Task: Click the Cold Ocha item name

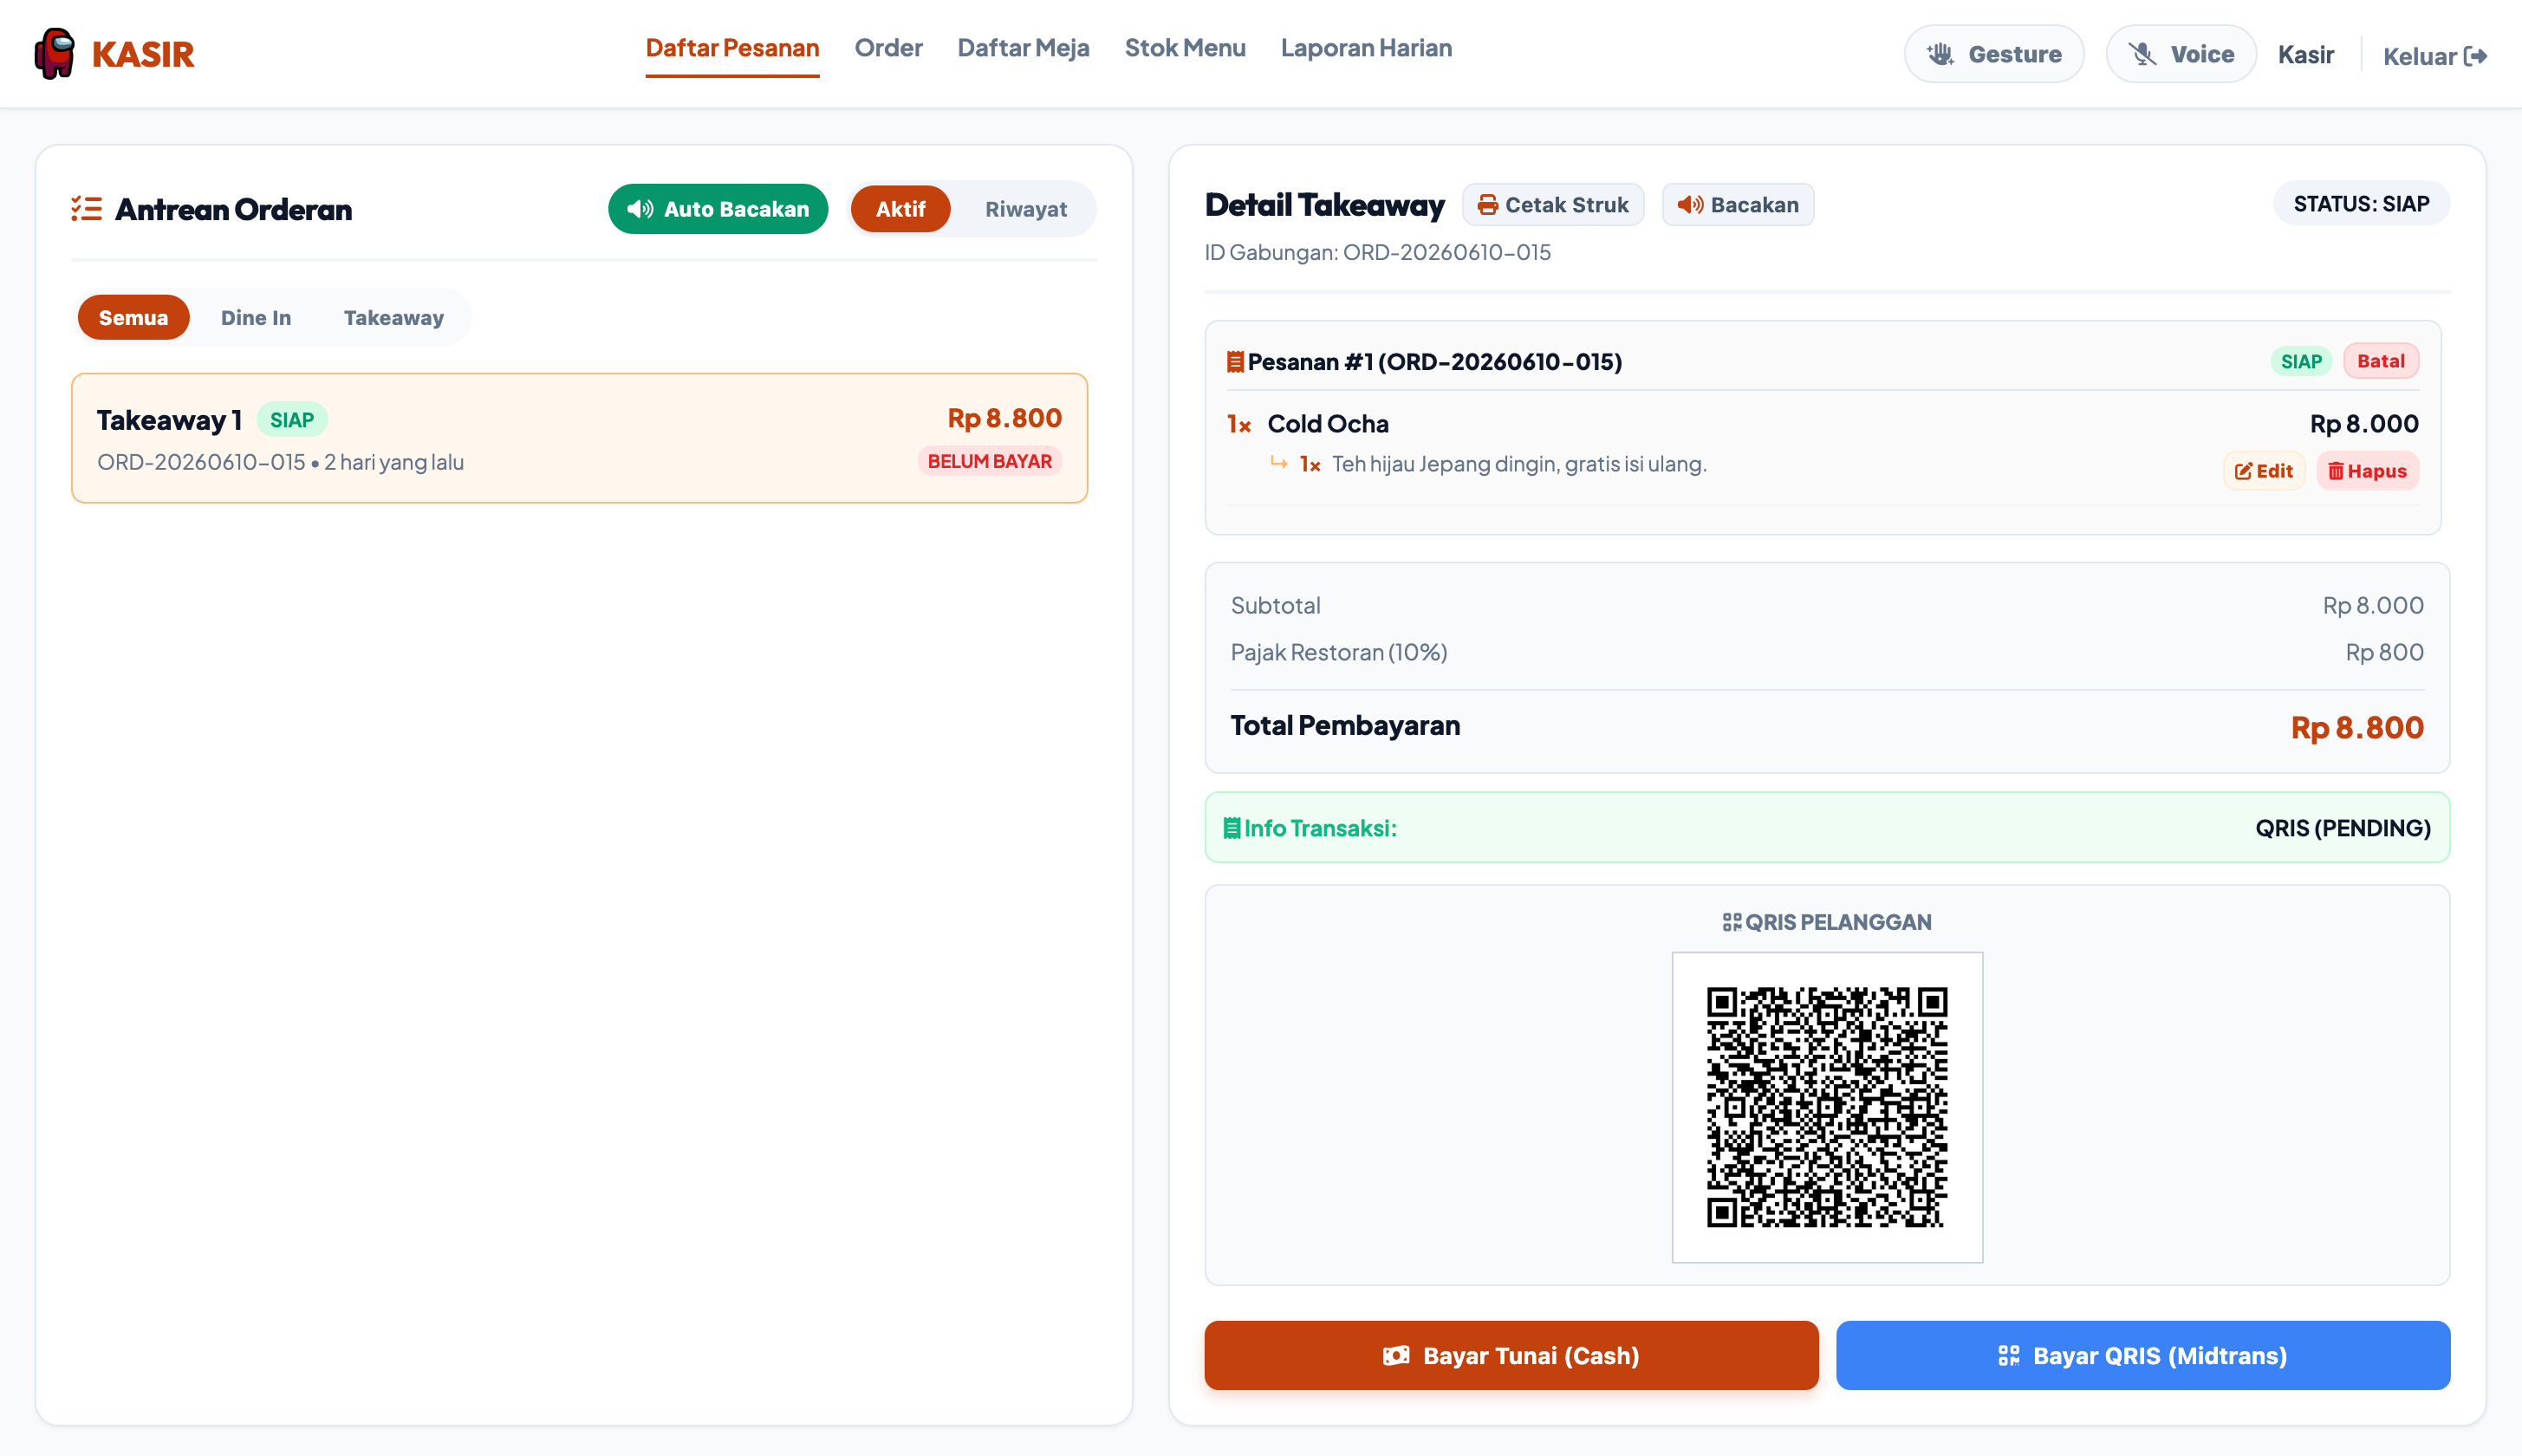Action: pos(1328,424)
